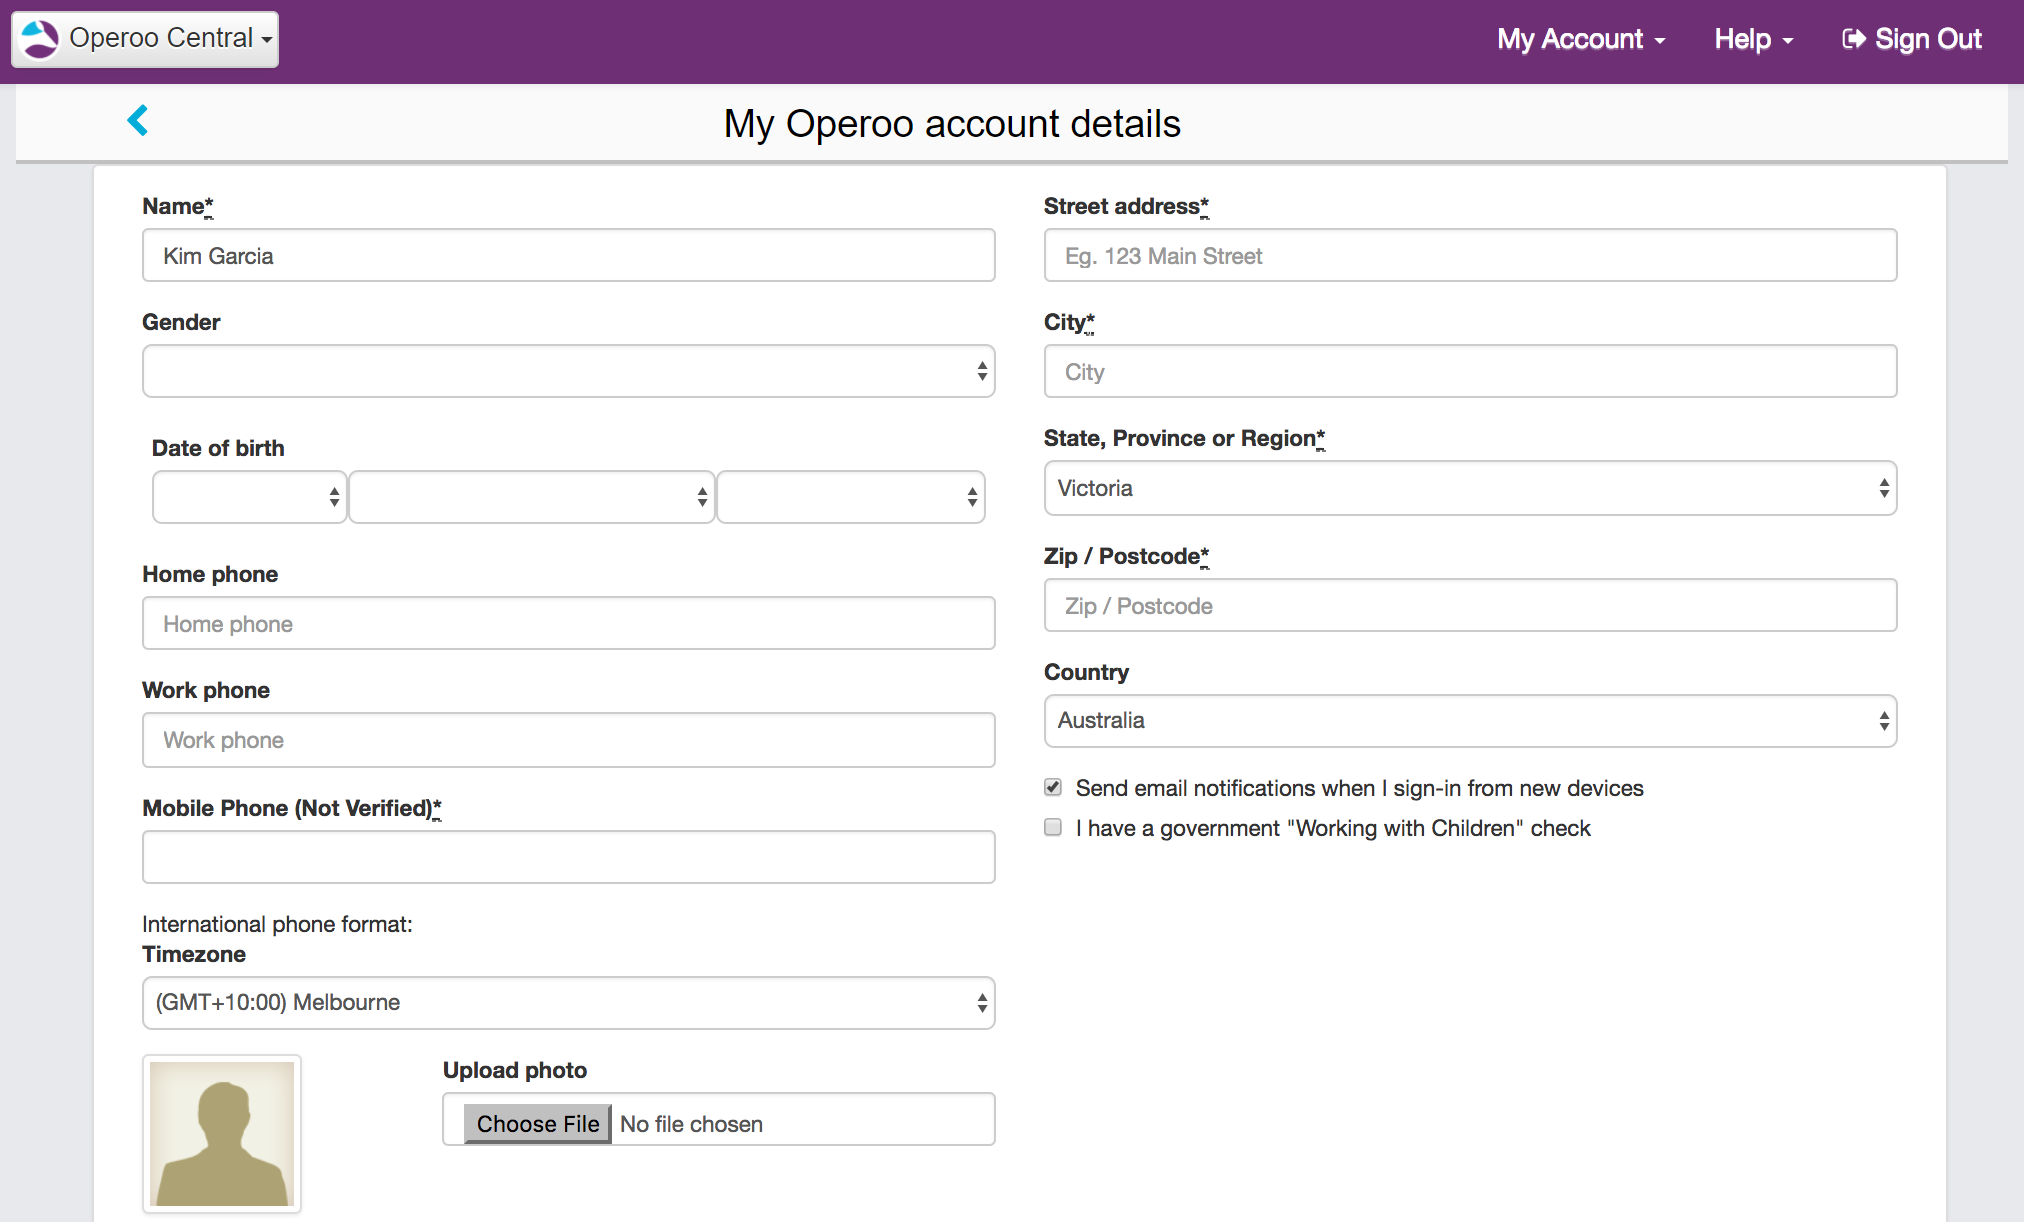Click the profile photo placeholder thumbnail
The height and width of the screenshot is (1222, 2024).
tap(222, 1133)
